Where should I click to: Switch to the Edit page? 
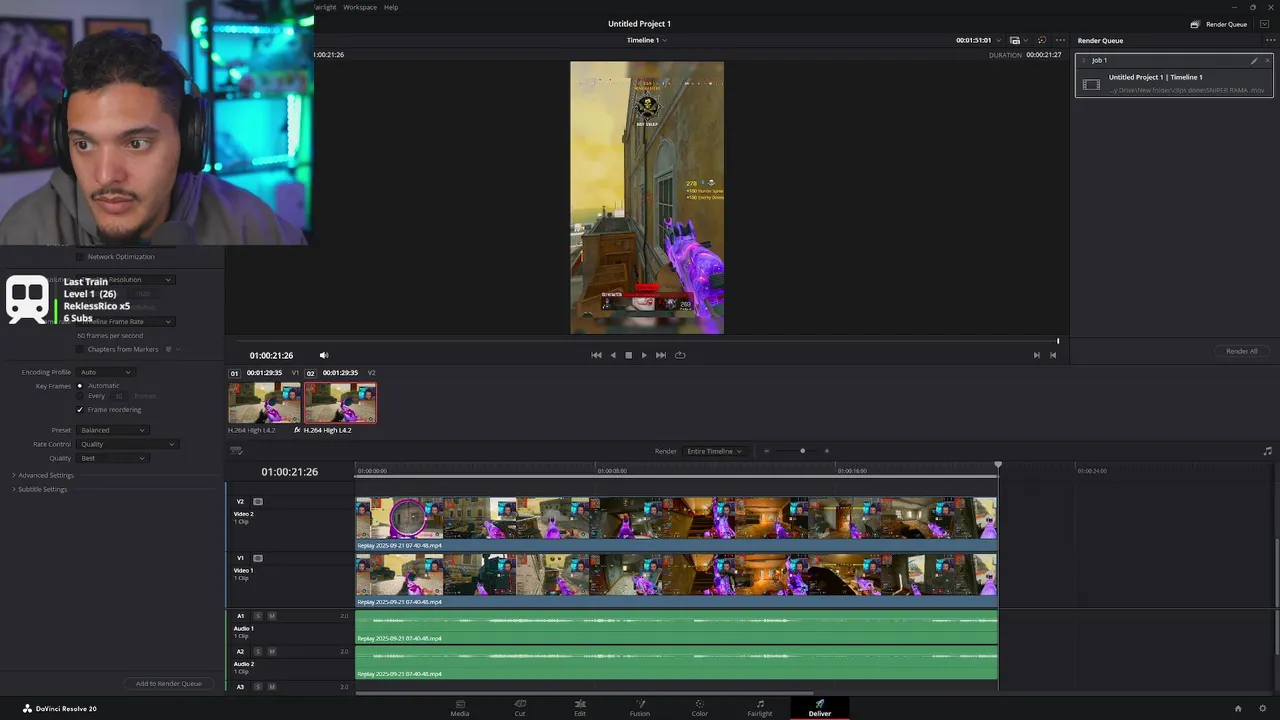coord(580,708)
